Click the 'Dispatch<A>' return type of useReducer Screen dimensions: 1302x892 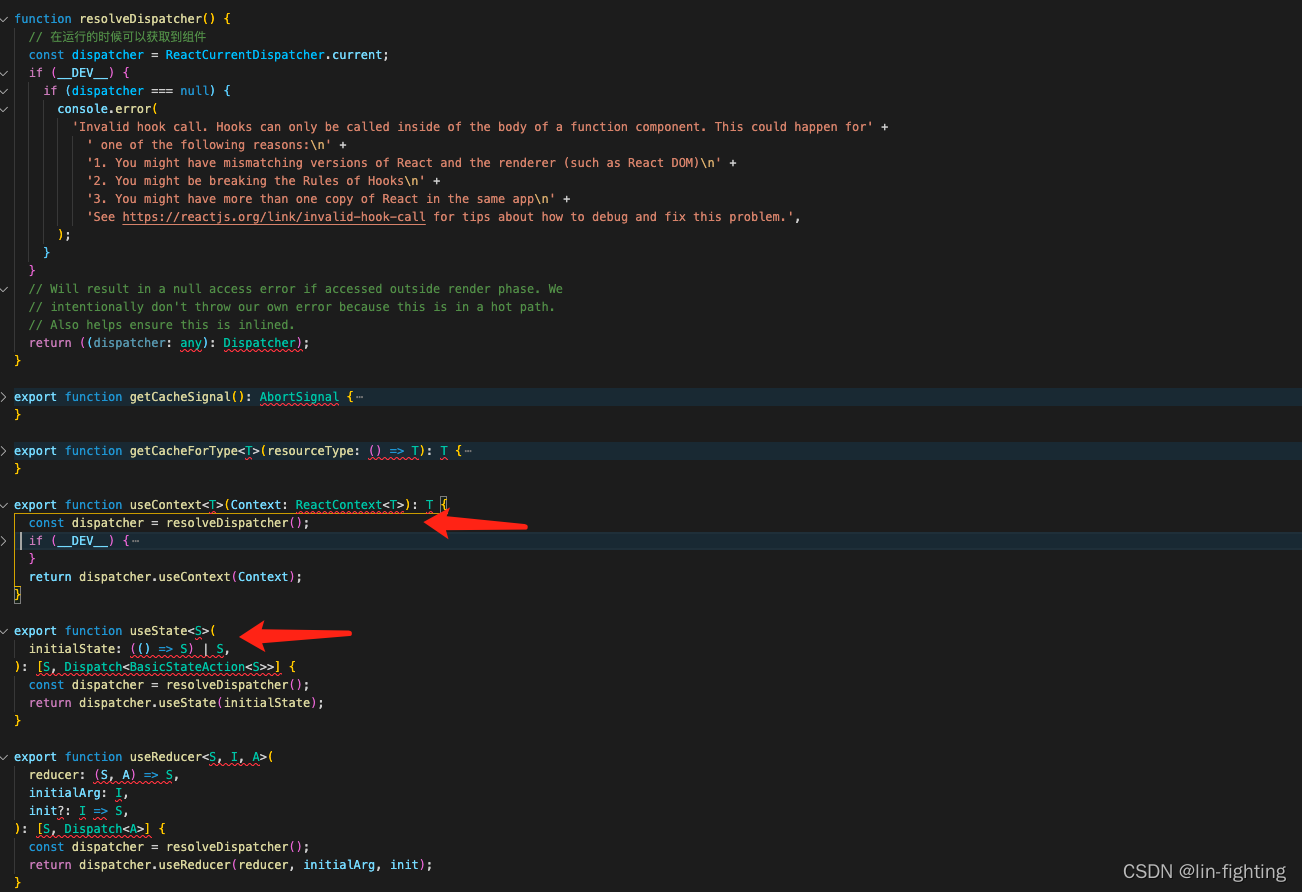(104, 829)
